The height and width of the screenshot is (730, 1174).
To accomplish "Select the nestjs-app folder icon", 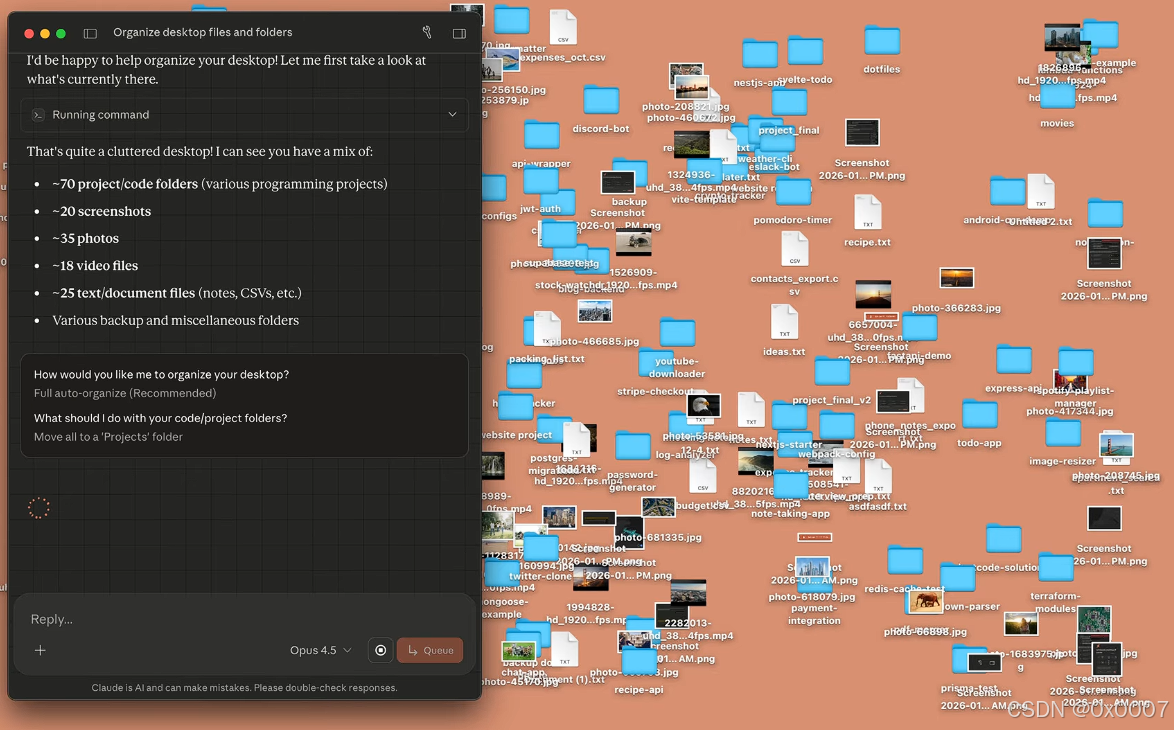I will pyautogui.click(x=760, y=55).
